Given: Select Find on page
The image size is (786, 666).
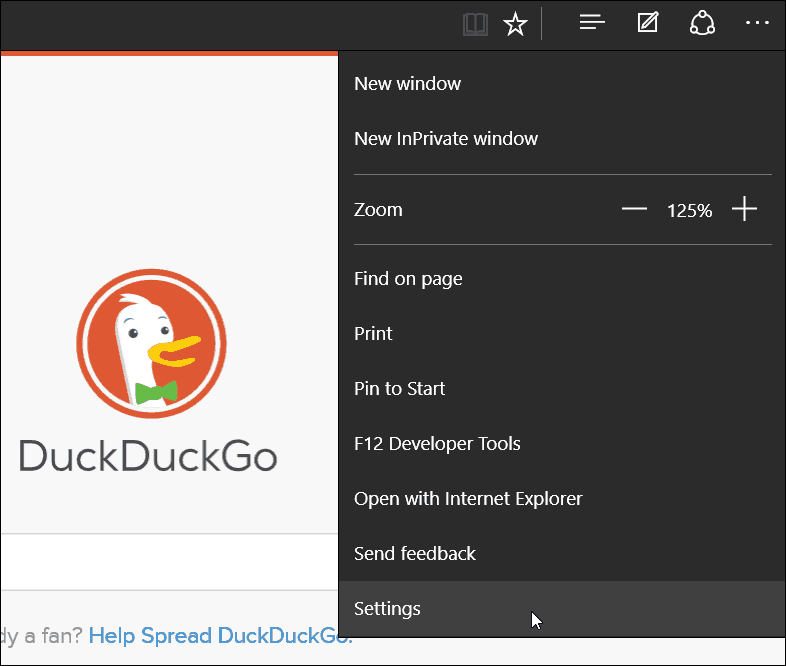Looking at the screenshot, I should (x=562, y=279).
